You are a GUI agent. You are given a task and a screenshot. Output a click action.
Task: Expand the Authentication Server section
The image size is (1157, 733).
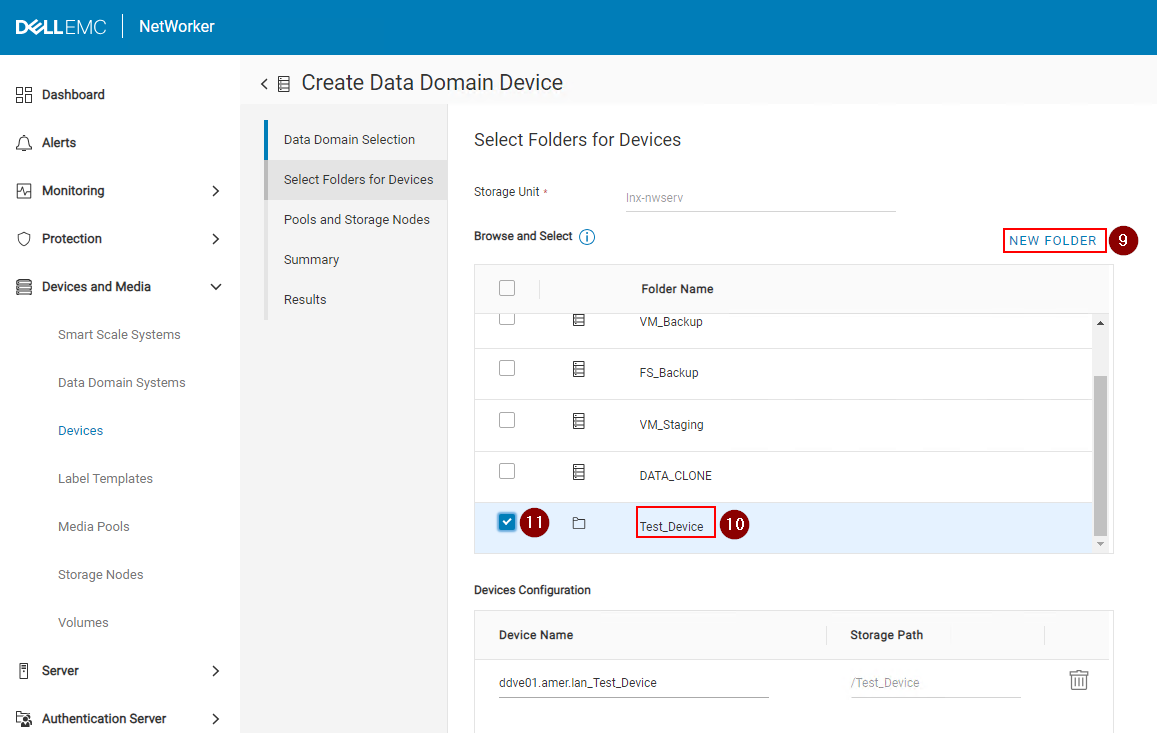pos(216,718)
